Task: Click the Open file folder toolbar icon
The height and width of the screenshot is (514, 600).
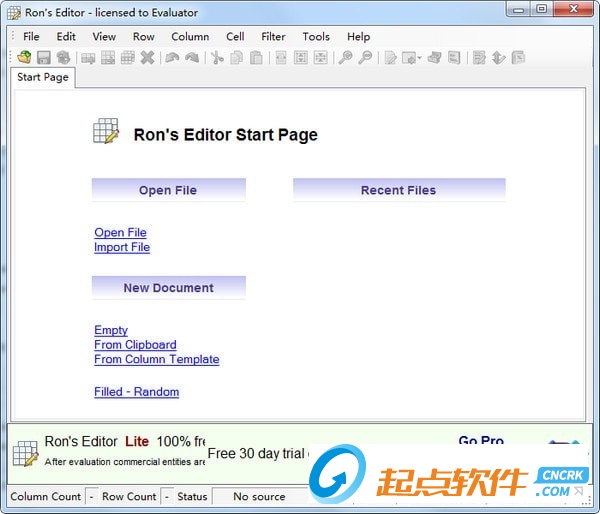Action: point(24,58)
